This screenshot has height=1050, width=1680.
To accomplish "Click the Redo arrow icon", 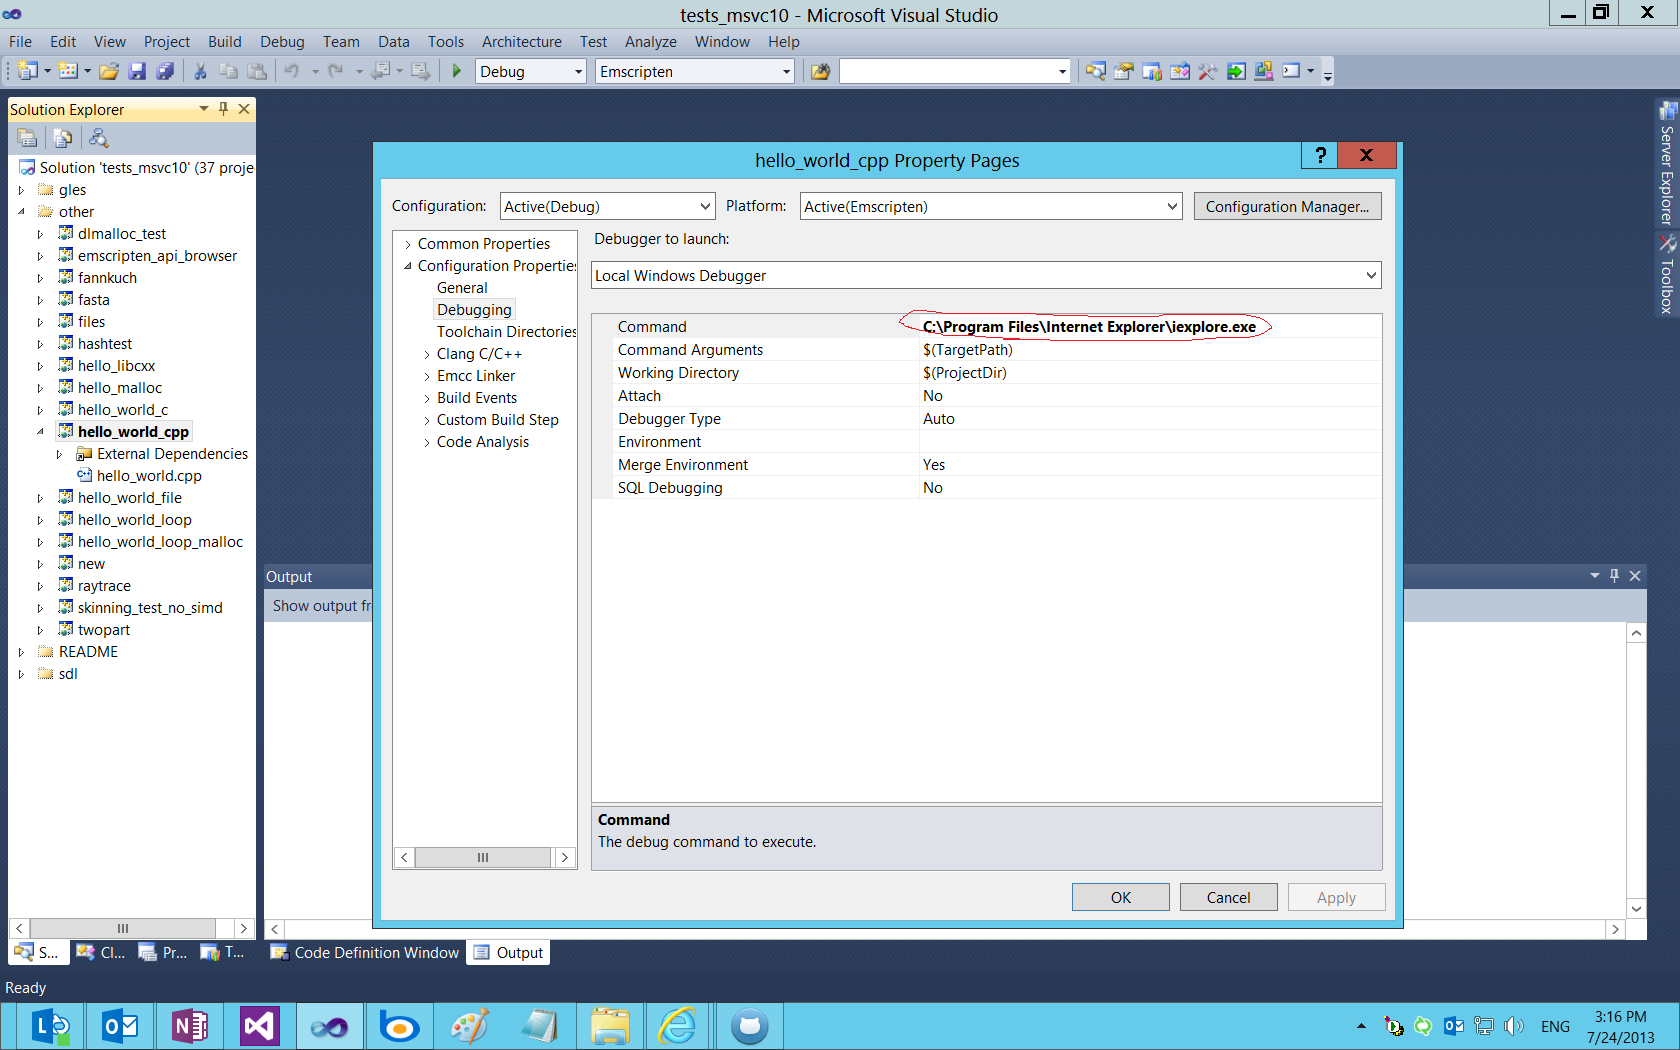I will point(336,71).
